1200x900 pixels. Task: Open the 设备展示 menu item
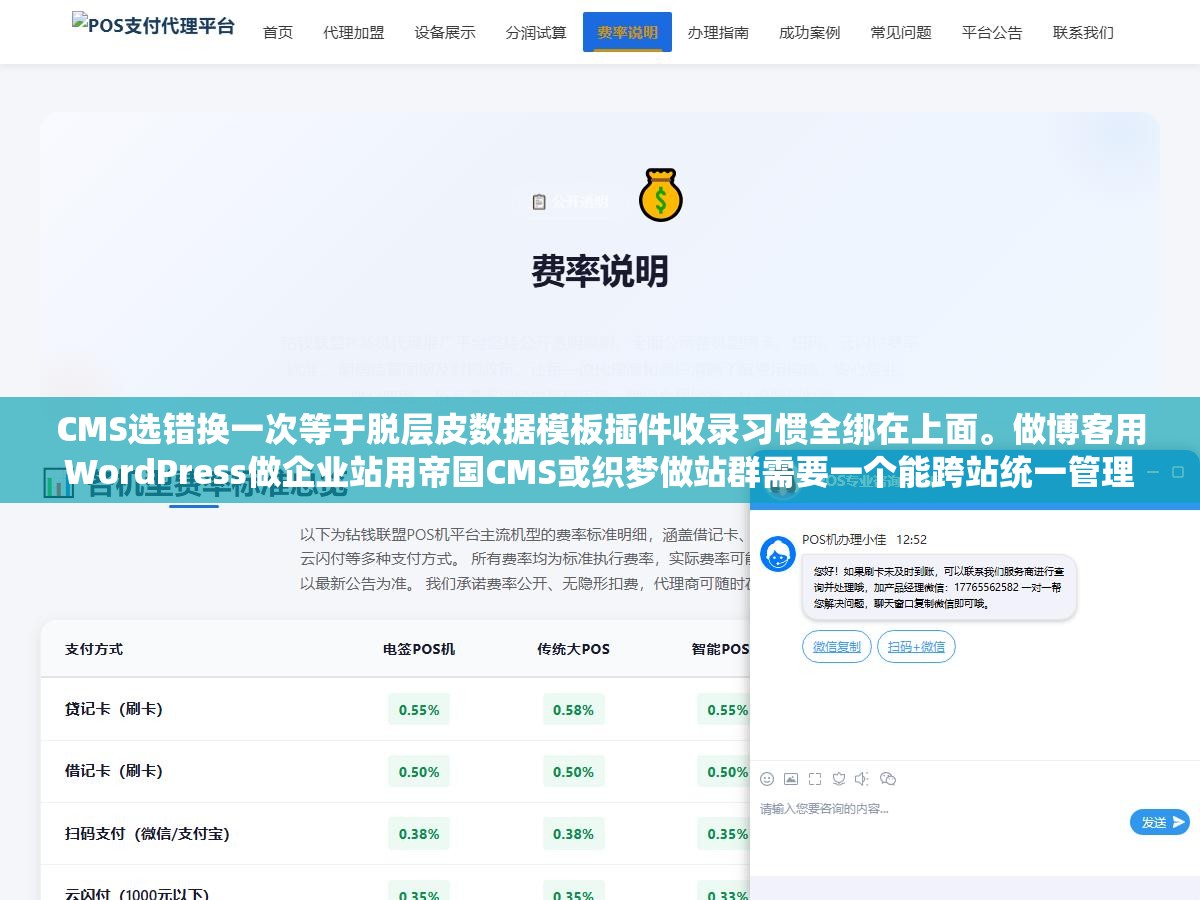click(x=445, y=32)
